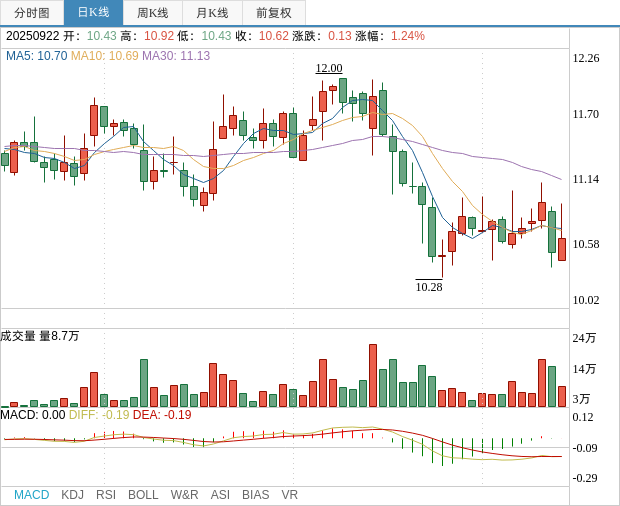Show the BIAS indicator

tap(255, 495)
